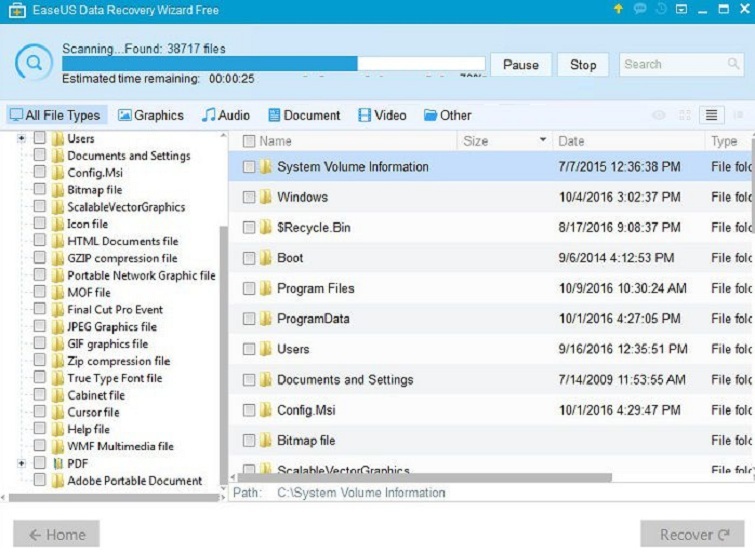The image size is (755, 553).
Task: Click the $Recycle.Bin folder icon
Action: click(265, 227)
